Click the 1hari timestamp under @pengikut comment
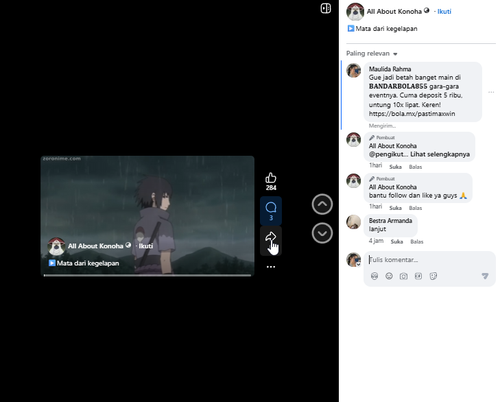500x402 pixels. click(x=375, y=165)
